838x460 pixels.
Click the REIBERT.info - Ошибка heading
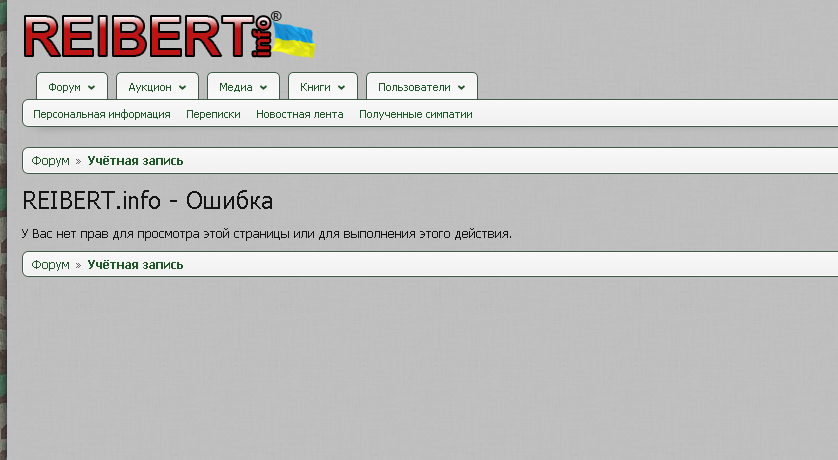point(148,201)
